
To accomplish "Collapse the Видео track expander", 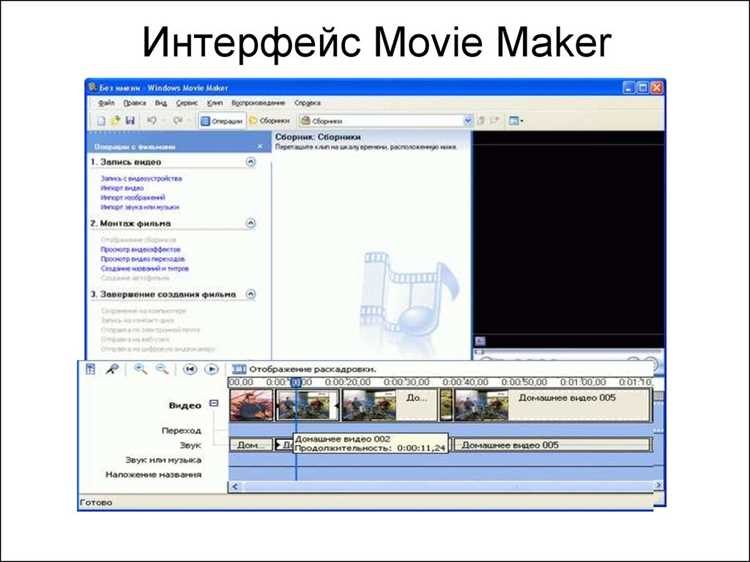I will [x=214, y=403].
